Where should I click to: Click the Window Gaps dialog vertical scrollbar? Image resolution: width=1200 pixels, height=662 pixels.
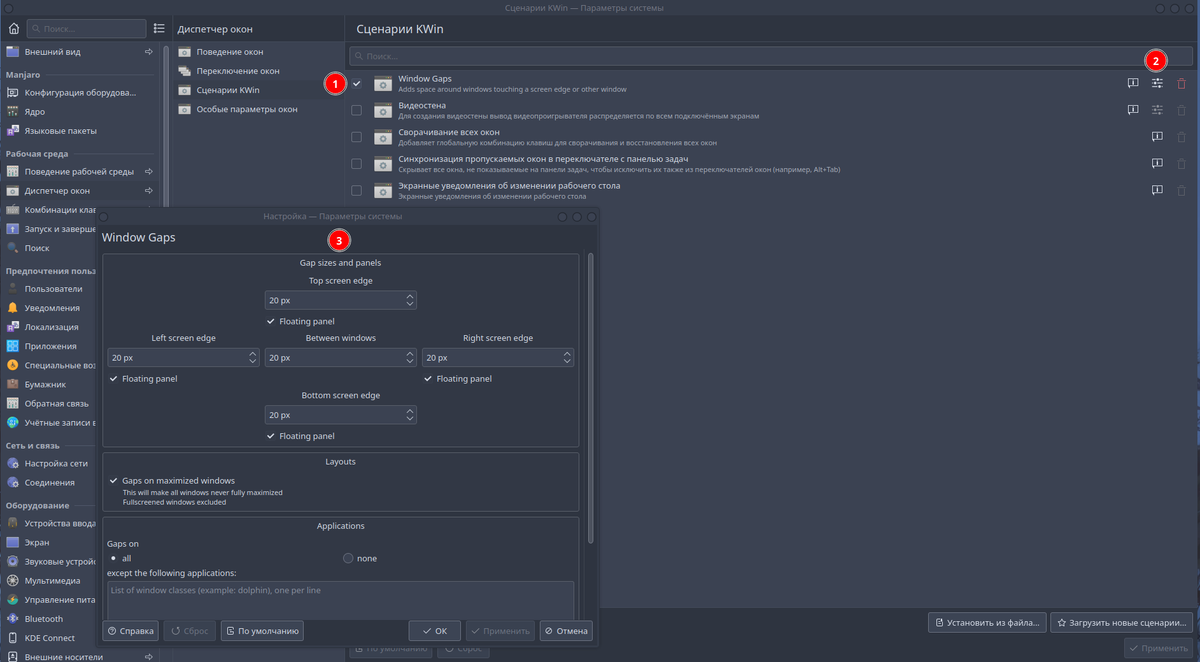pyautogui.click(x=590, y=400)
